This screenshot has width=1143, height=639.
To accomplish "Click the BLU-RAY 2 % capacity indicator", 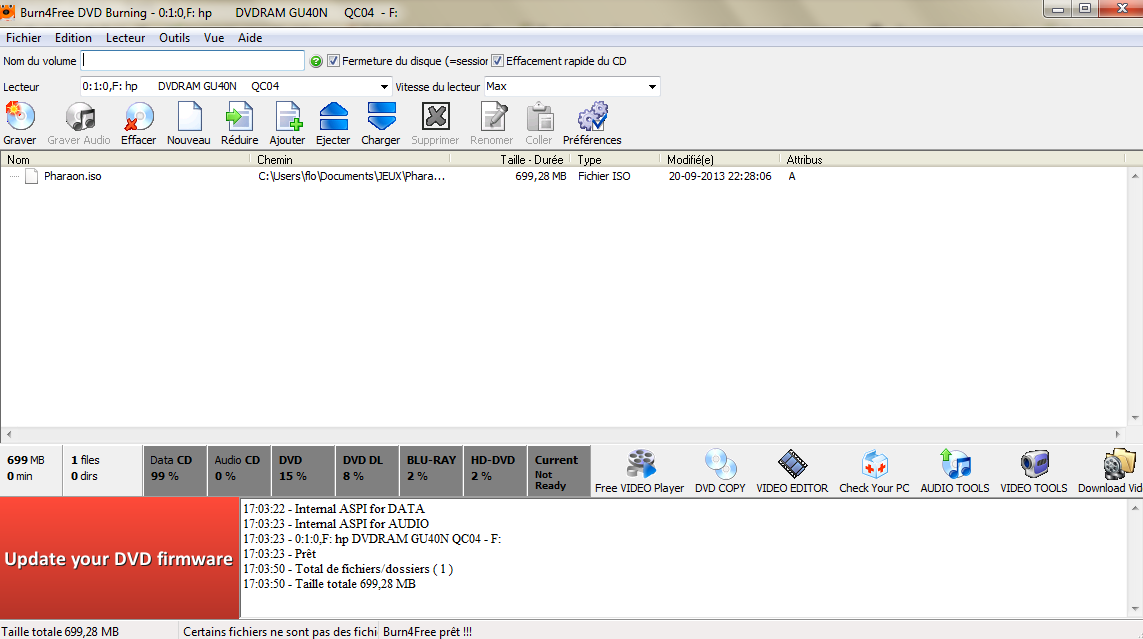I will tap(432, 471).
